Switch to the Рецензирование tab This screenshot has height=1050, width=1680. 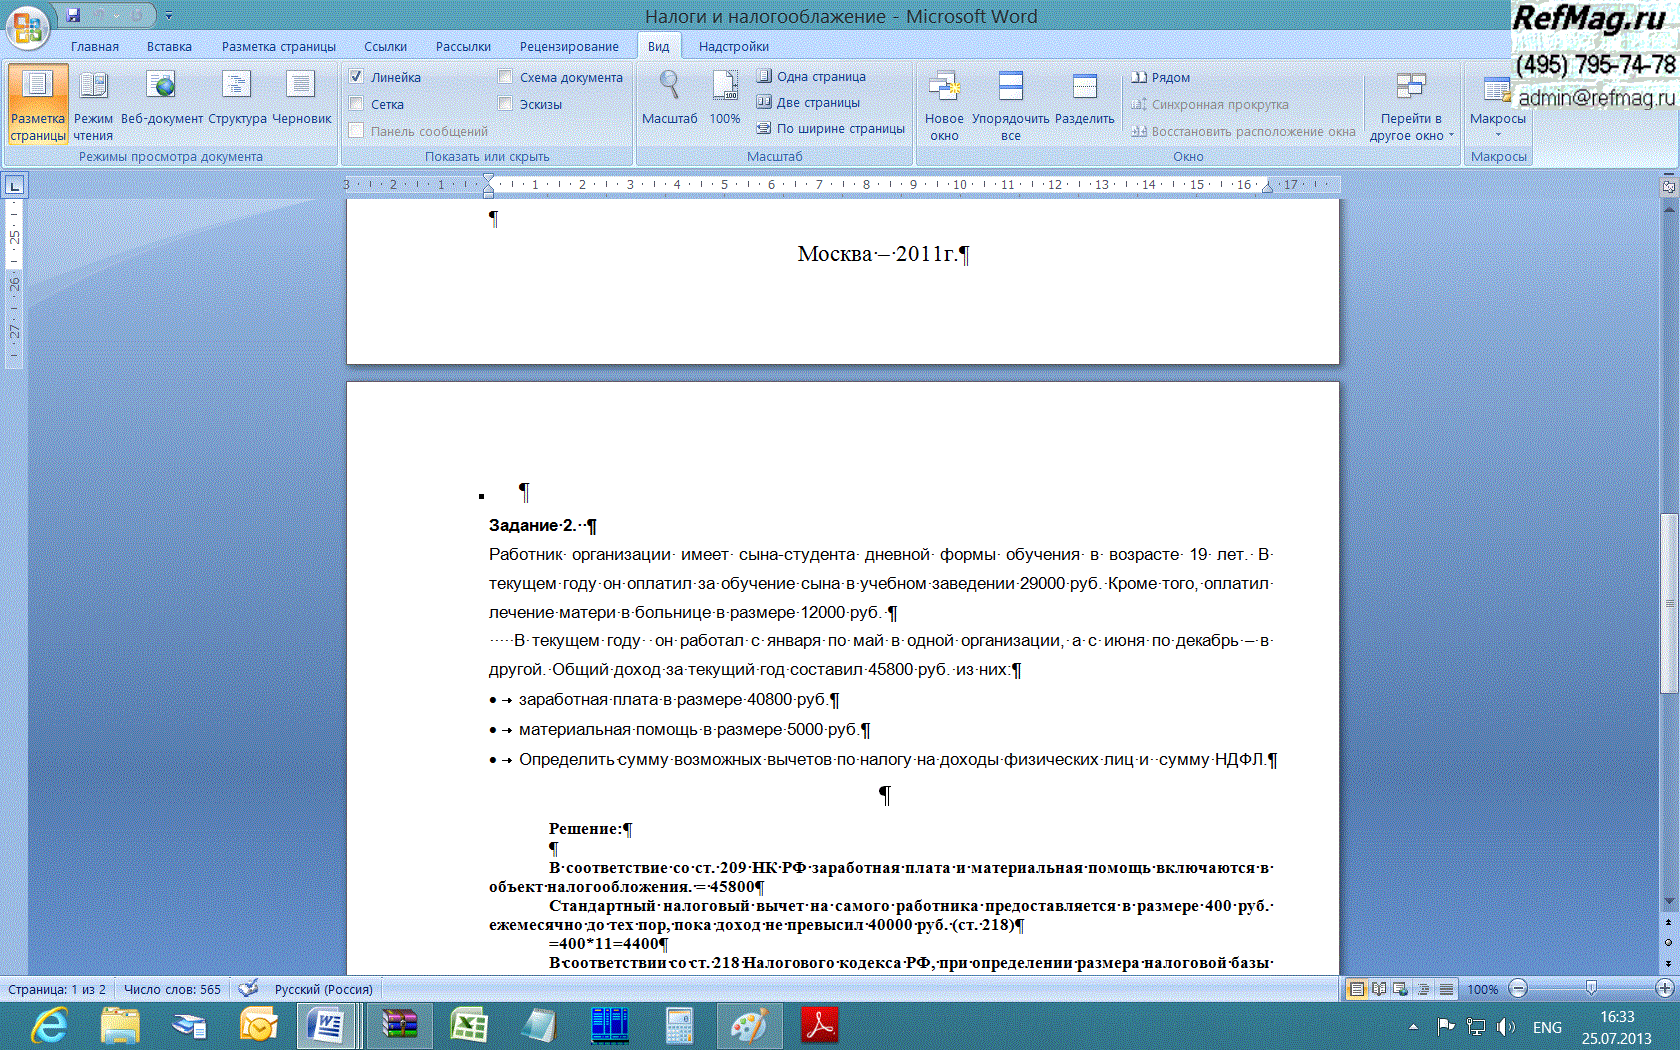click(x=569, y=46)
